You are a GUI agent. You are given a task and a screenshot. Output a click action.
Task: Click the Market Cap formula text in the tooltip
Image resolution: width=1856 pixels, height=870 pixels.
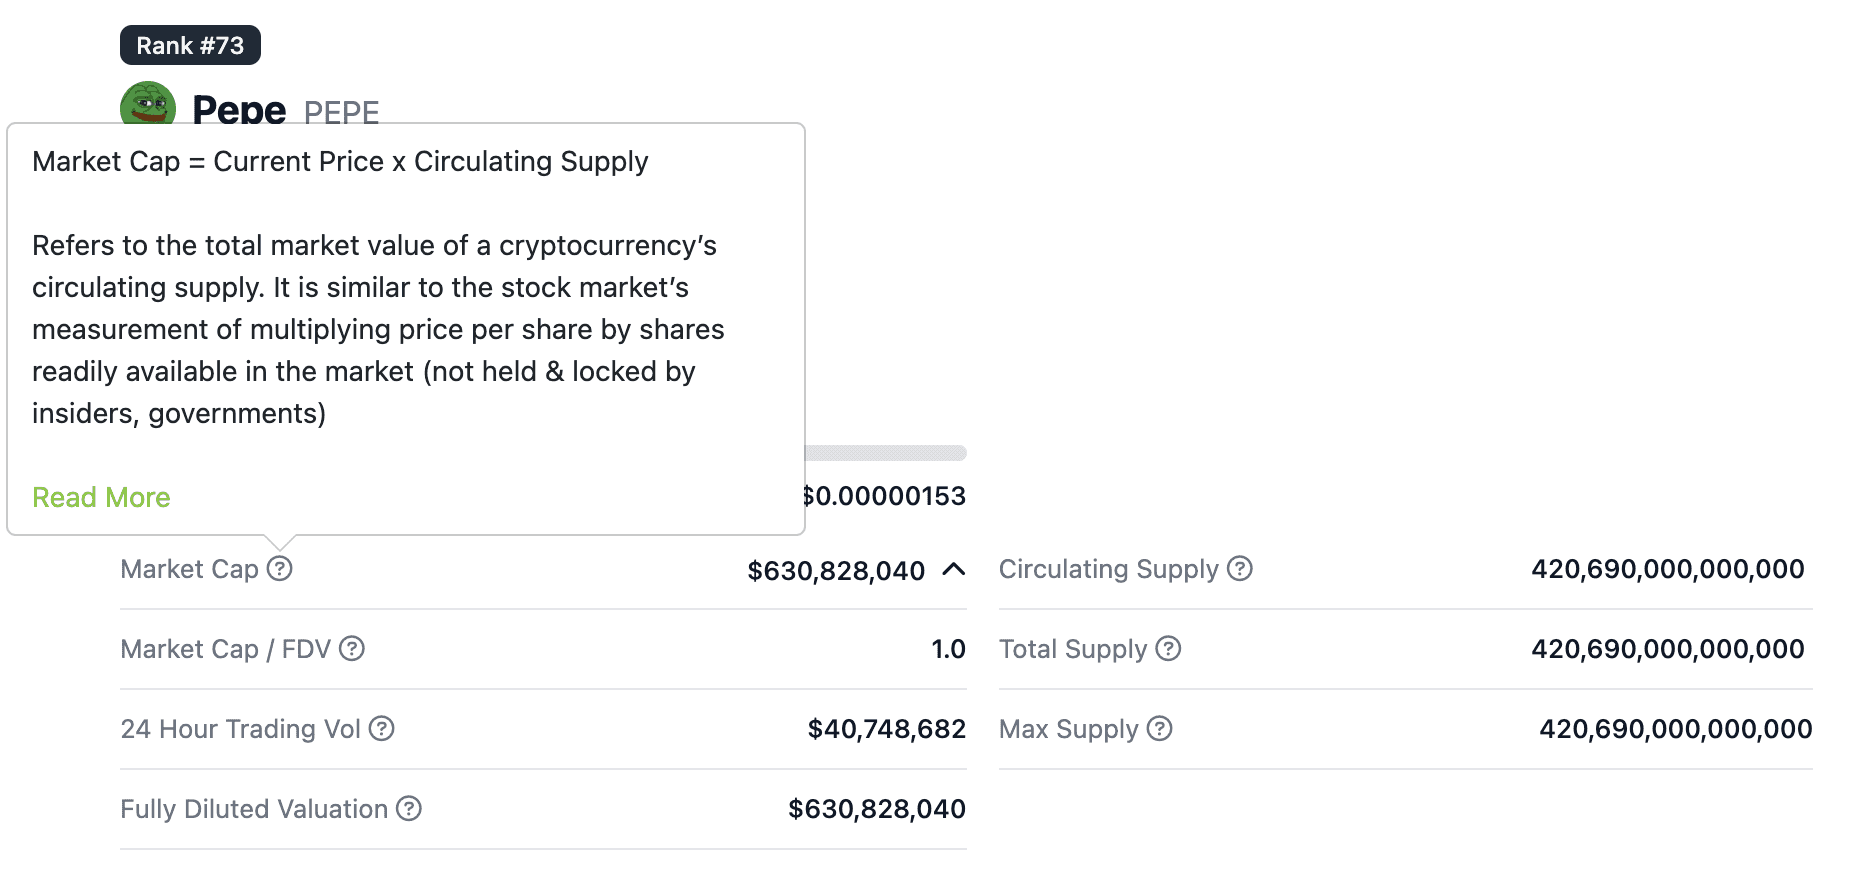[340, 161]
